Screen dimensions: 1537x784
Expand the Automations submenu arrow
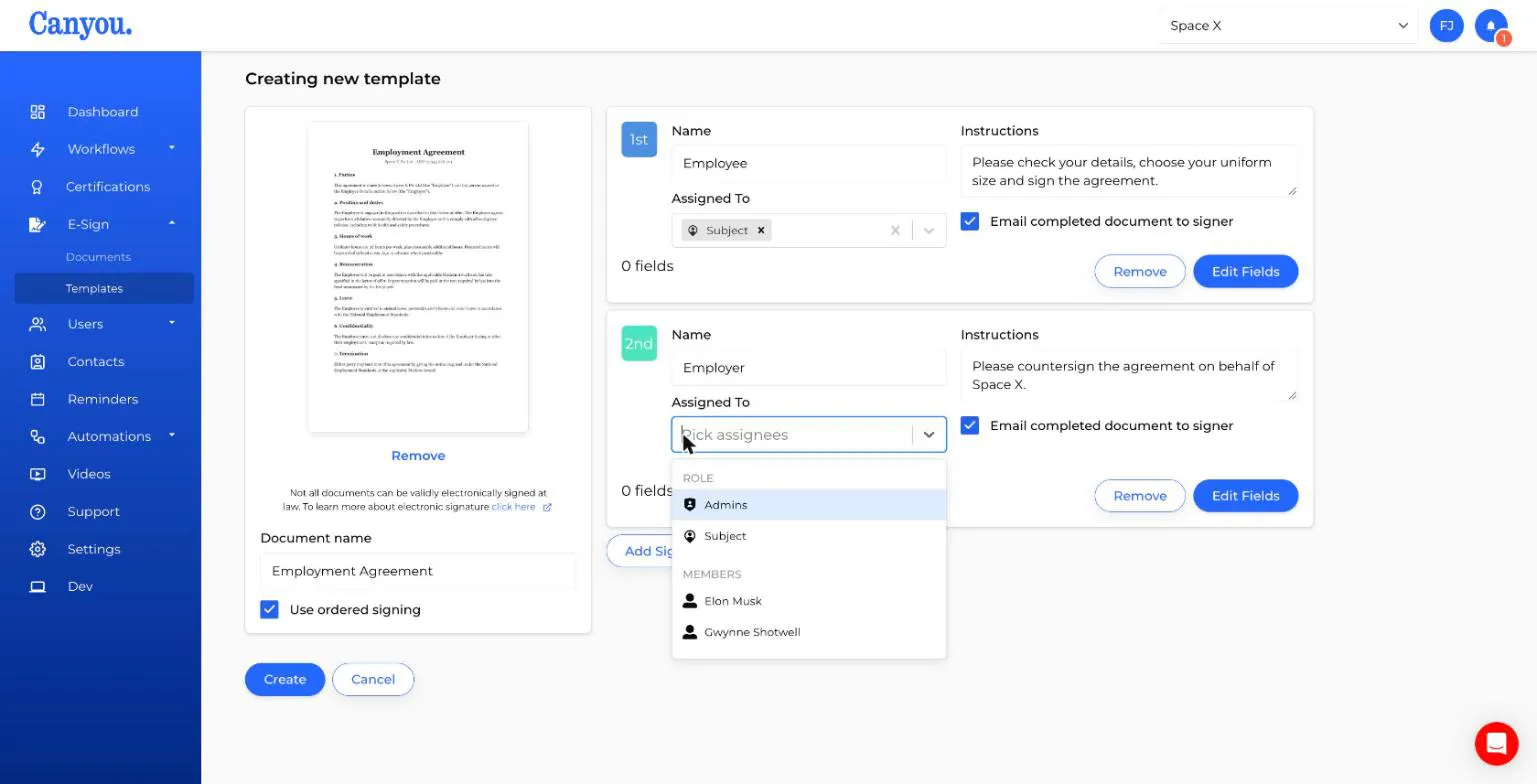coord(172,435)
